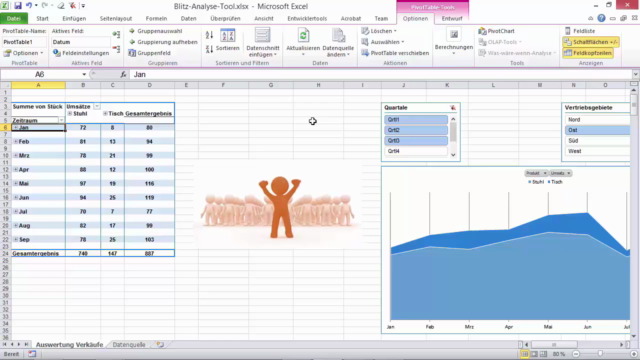Viewport: 640px width, 360px height.
Task: Sort descending with the Z-A icon
Action: 209,49
